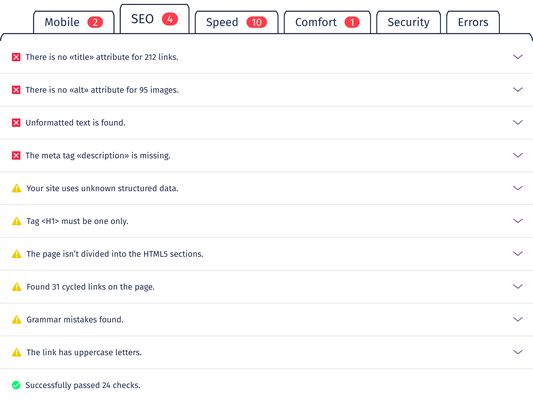Click warning triangle beside structured data row

16,188
